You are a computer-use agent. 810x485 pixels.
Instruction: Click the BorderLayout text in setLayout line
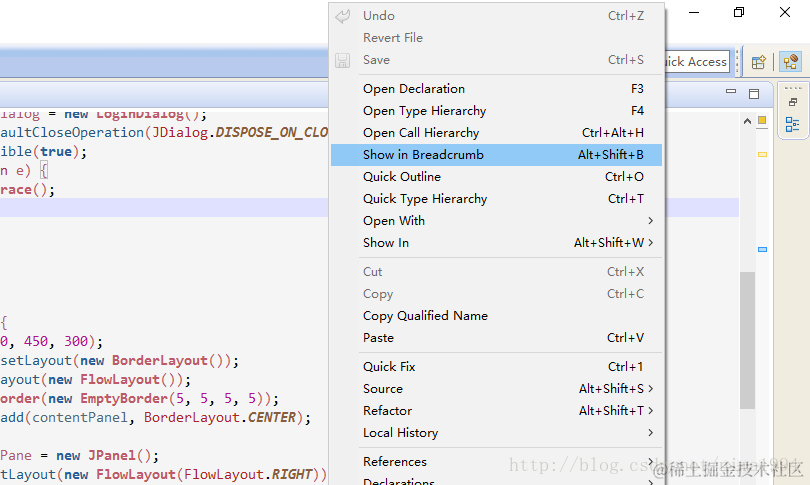tap(160, 361)
